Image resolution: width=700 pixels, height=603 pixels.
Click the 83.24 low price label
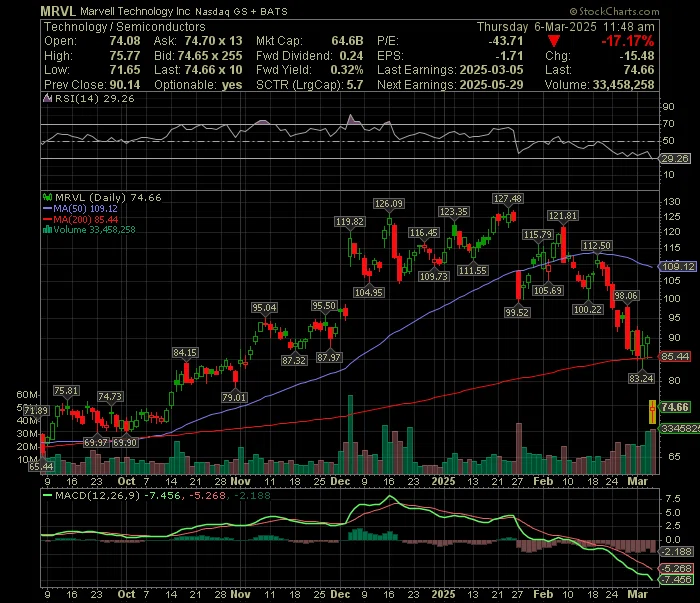coord(641,378)
